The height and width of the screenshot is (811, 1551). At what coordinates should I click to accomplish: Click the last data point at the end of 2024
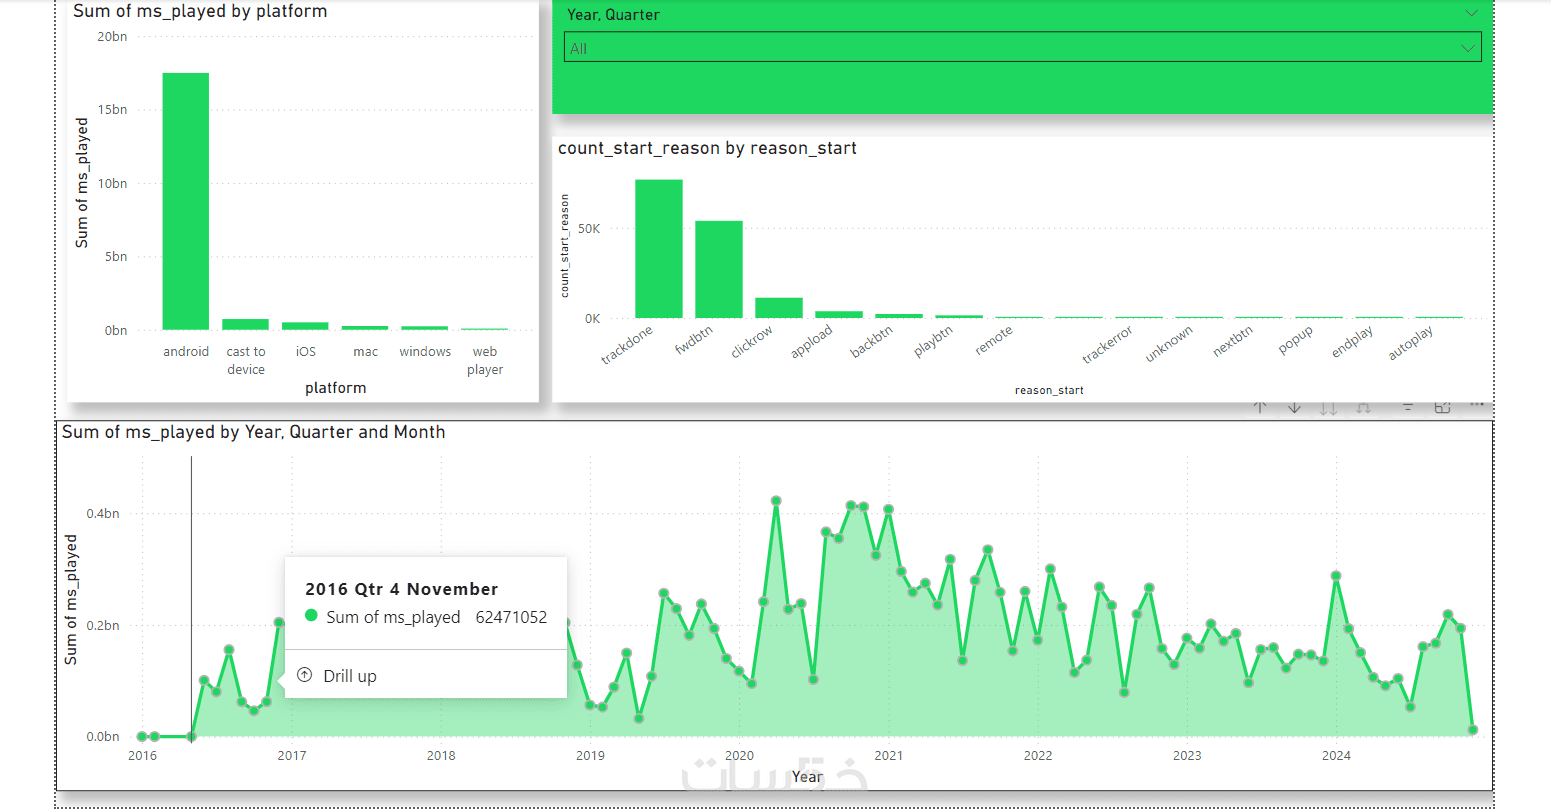point(1473,730)
